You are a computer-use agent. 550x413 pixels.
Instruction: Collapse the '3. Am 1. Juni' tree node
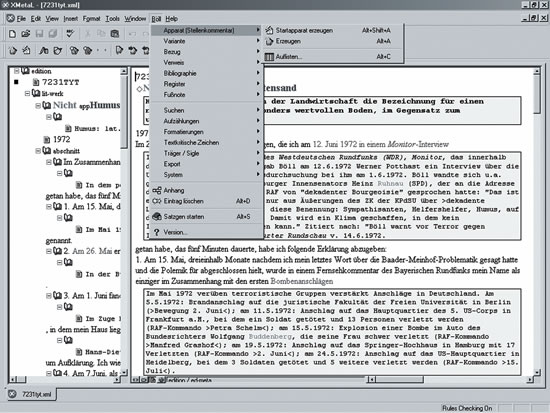(x=49, y=296)
